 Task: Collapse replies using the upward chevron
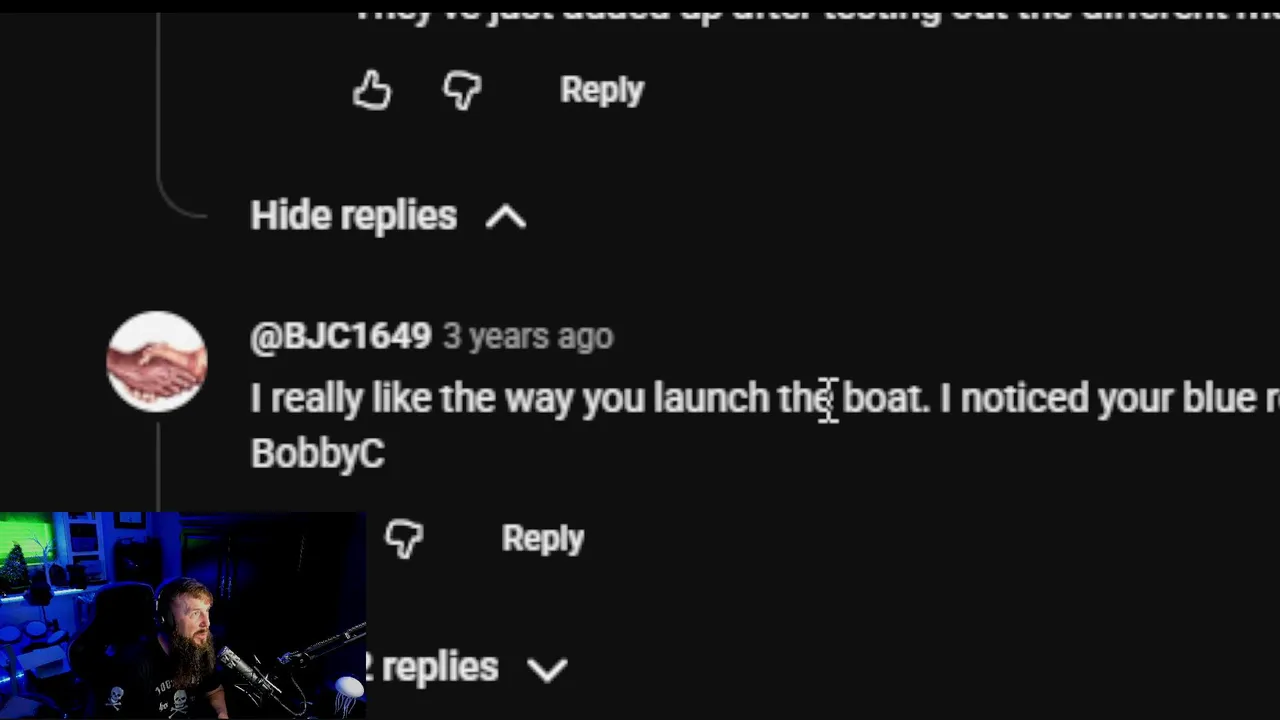506,217
